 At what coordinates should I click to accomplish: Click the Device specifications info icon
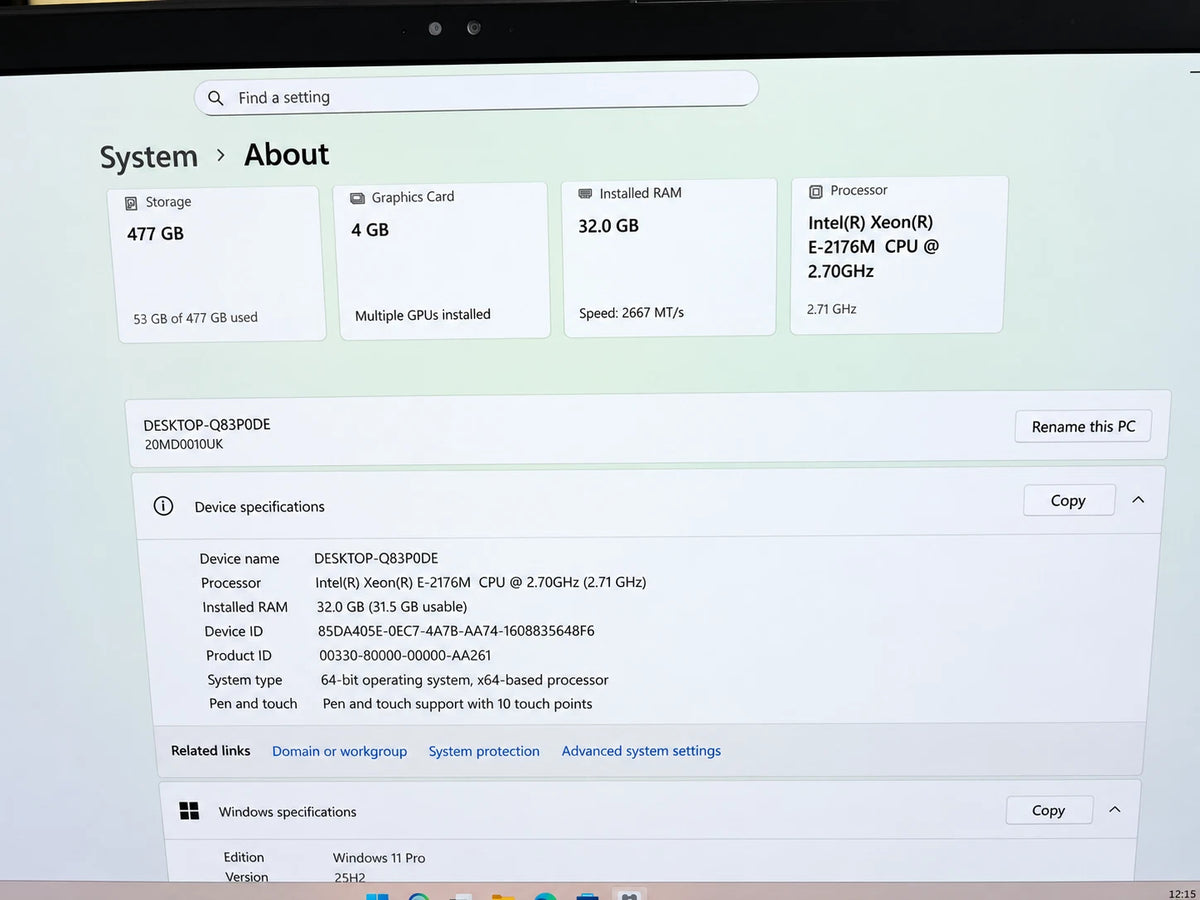(163, 506)
